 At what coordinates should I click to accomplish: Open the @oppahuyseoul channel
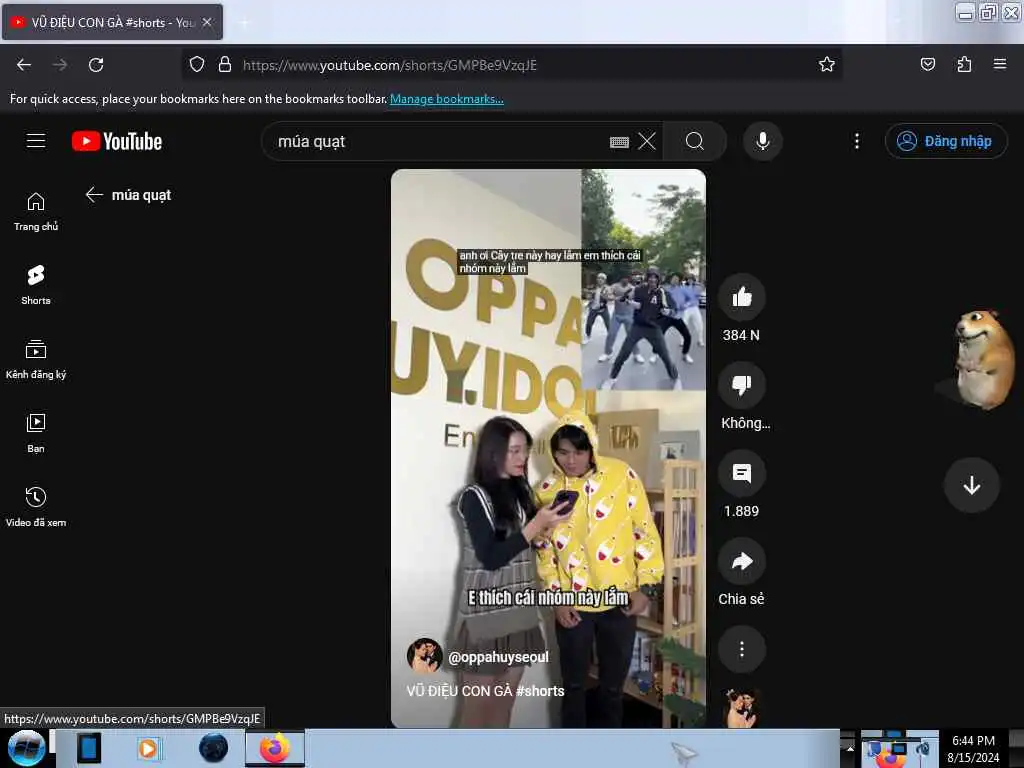point(498,657)
